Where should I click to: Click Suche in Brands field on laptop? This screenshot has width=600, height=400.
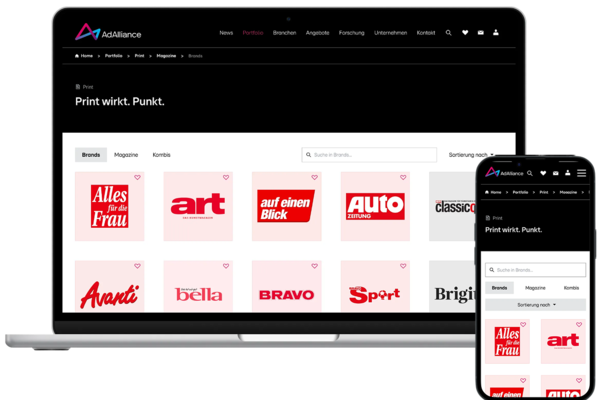(369, 155)
